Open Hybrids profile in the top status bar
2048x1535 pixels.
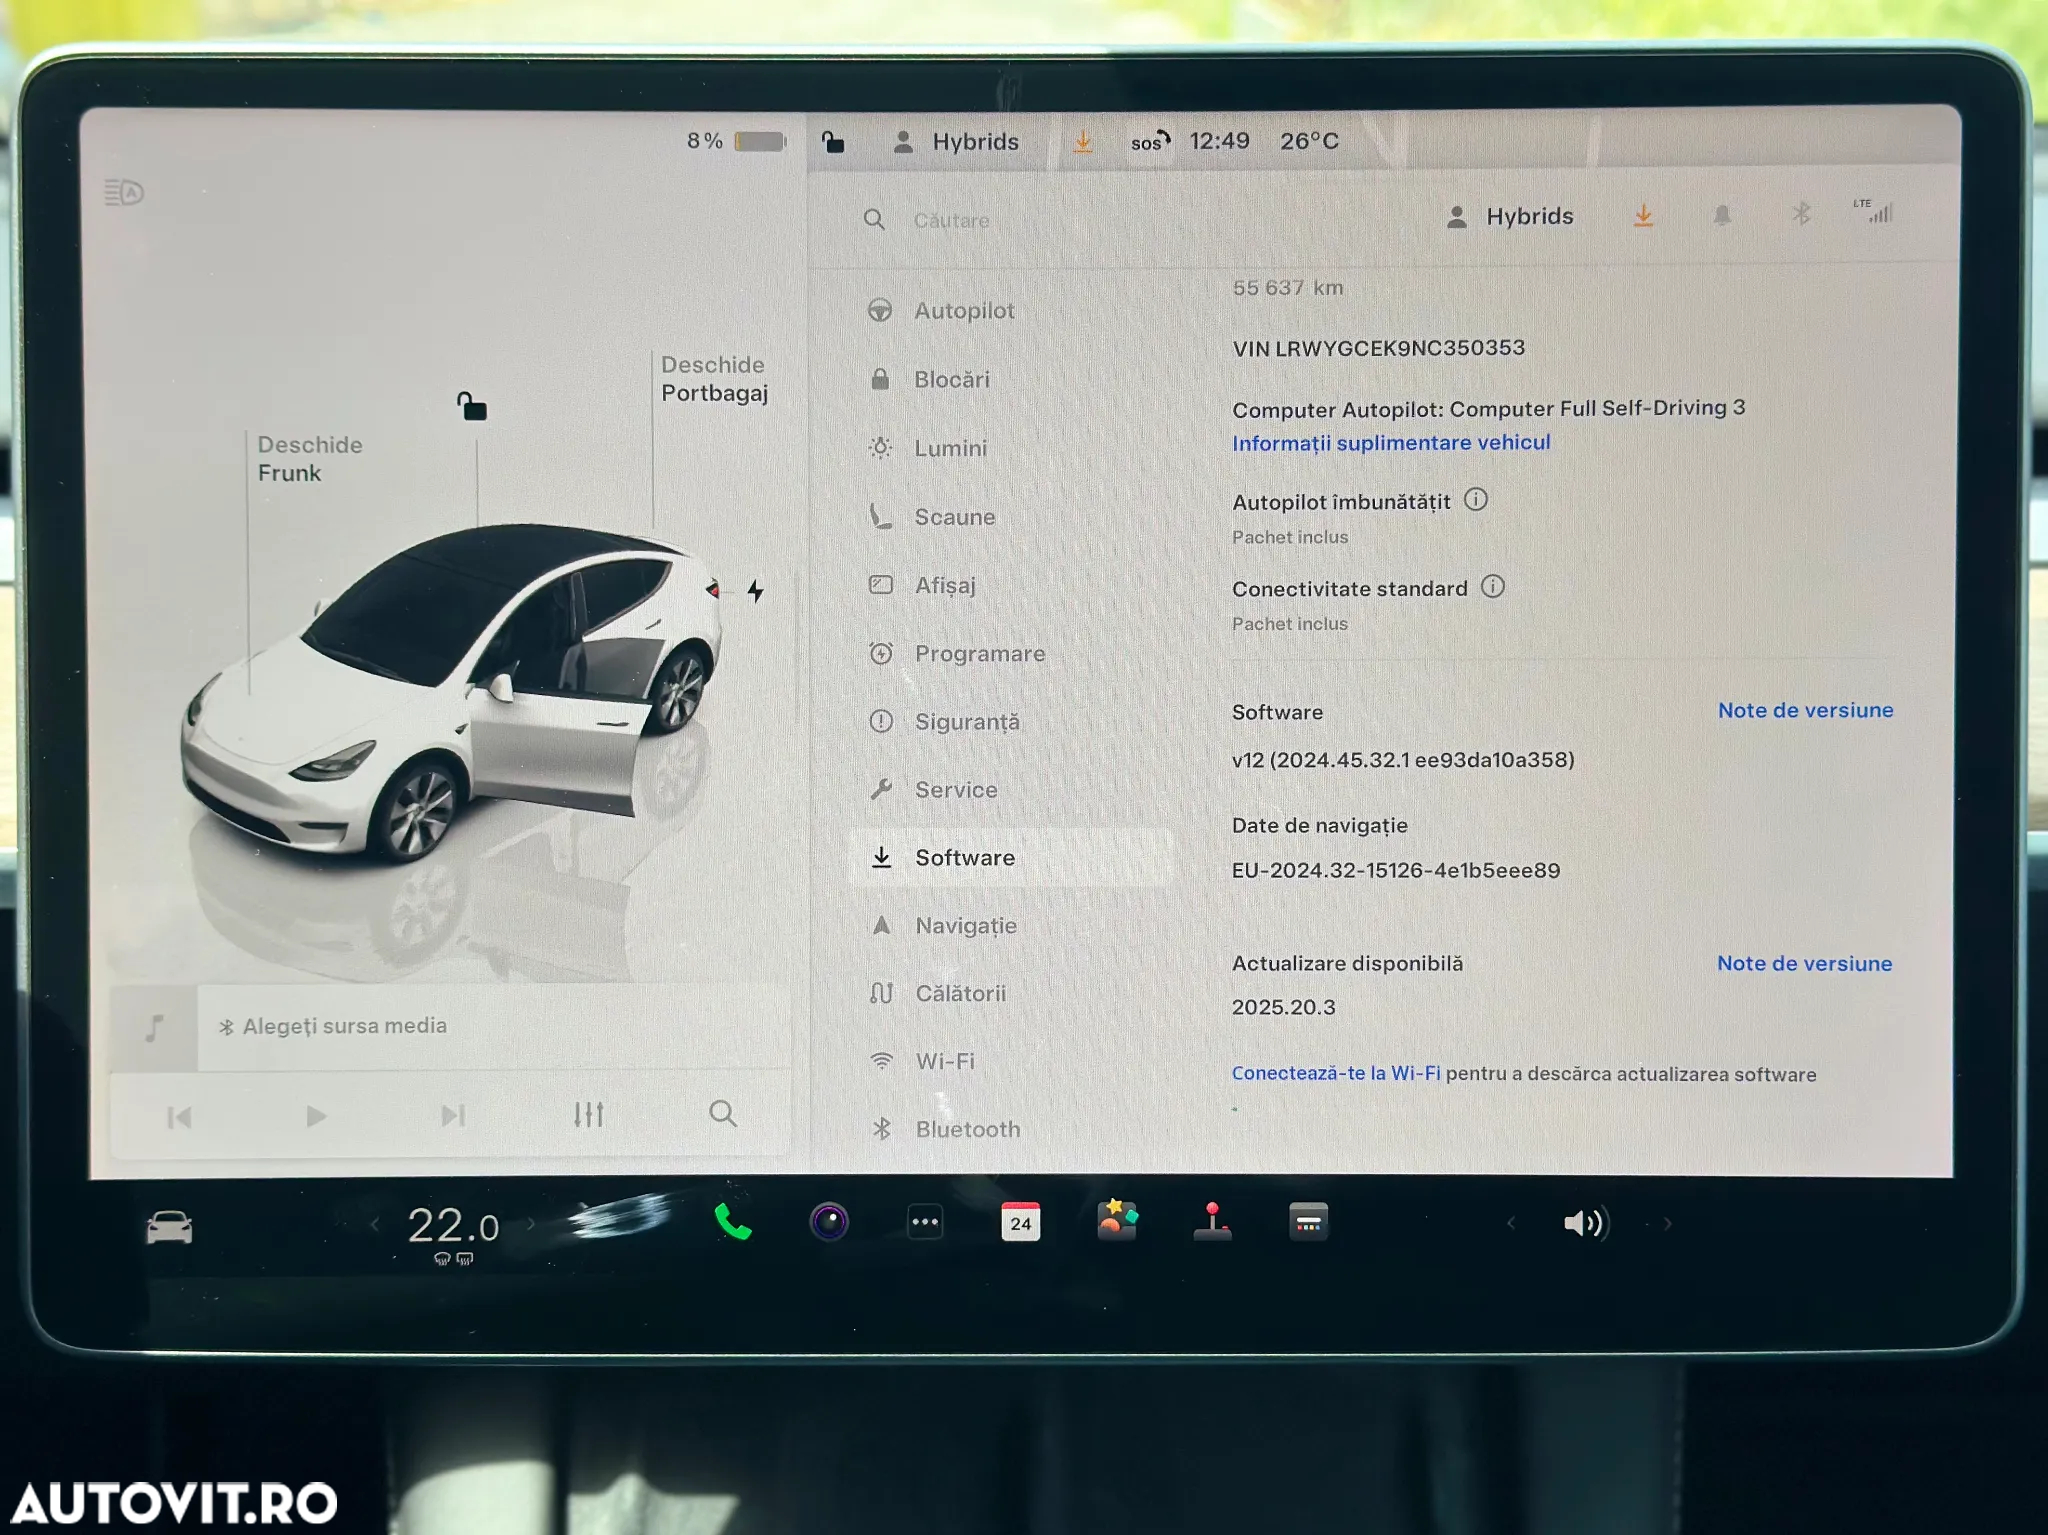pos(956,142)
